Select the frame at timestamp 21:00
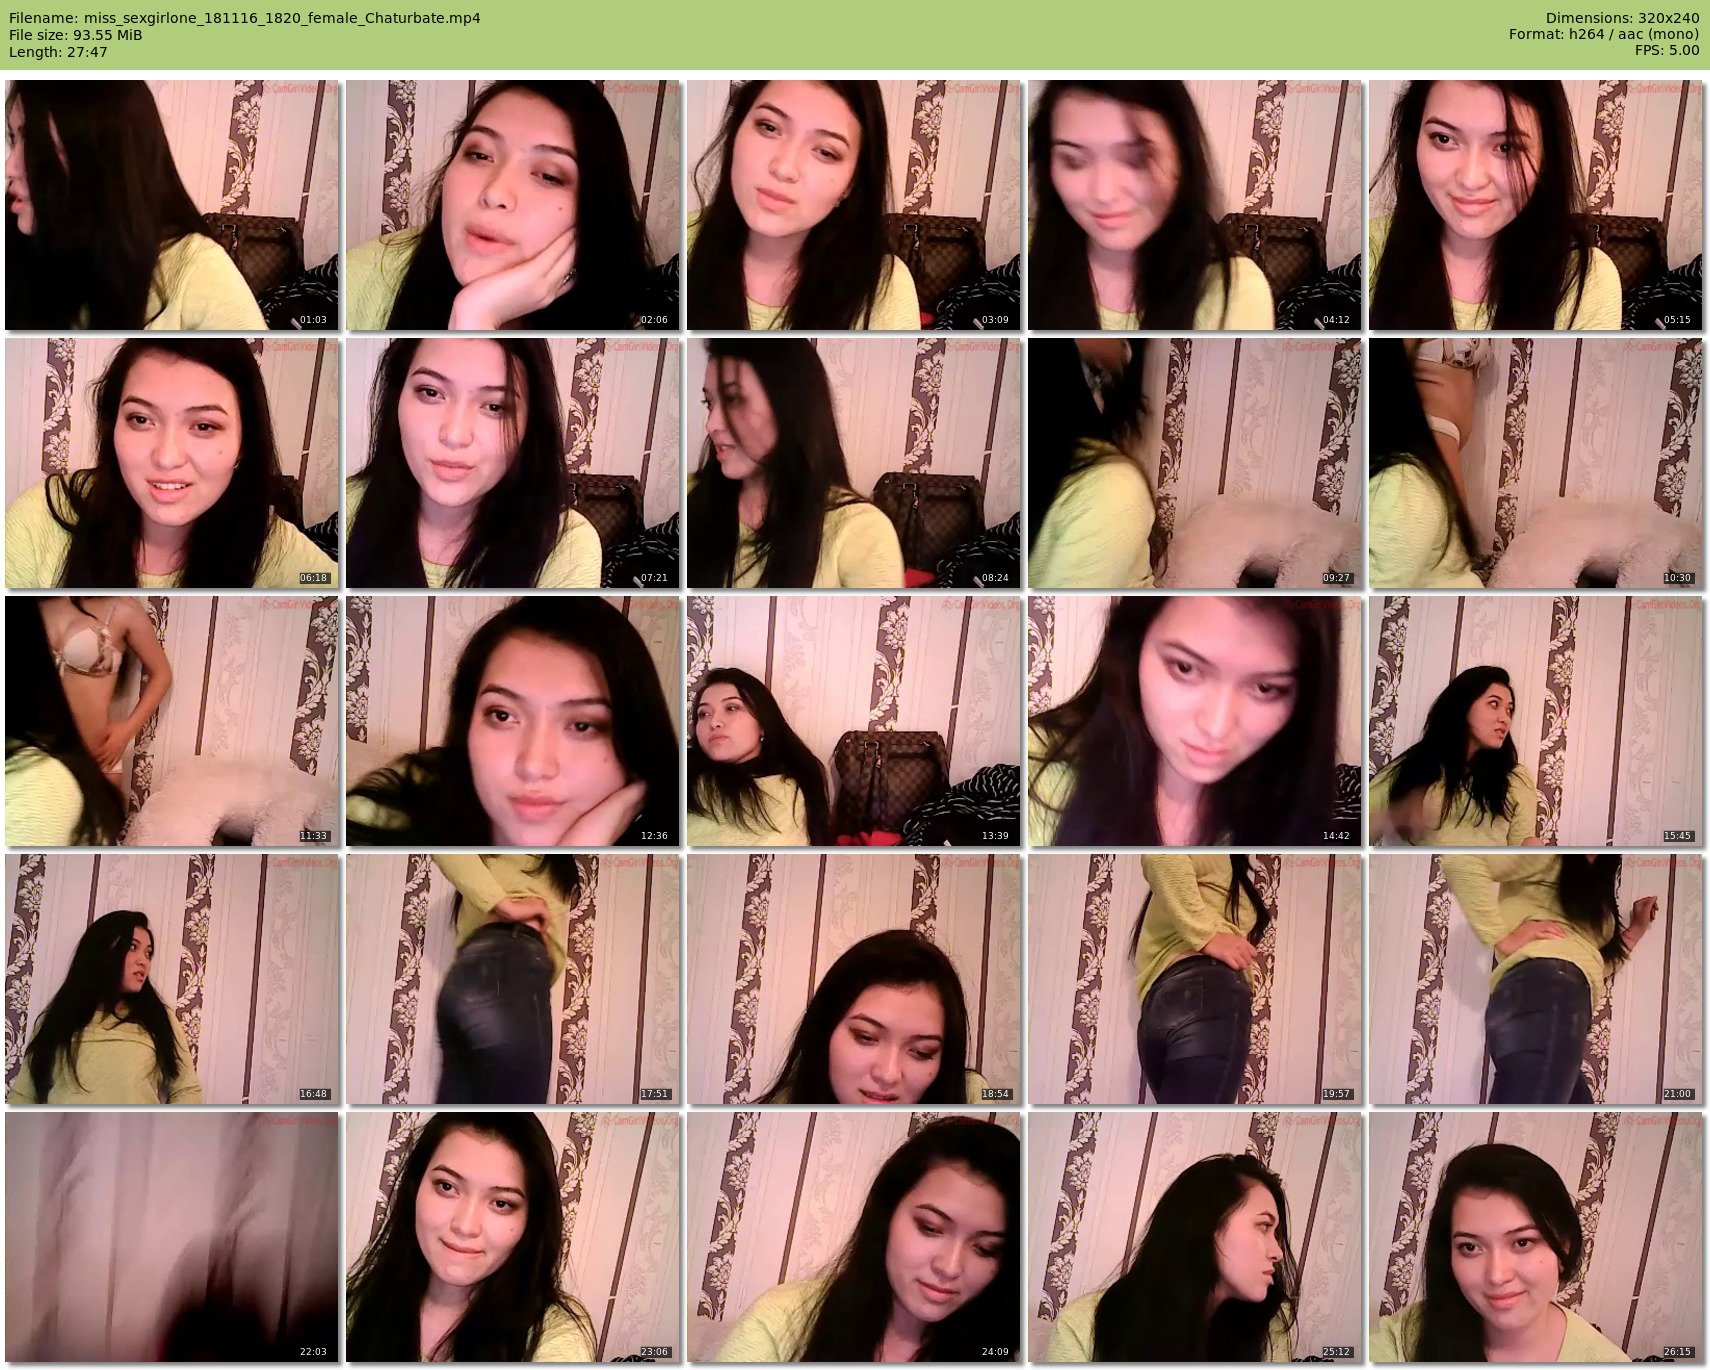This screenshot has width=1710, height=1370. [x=1536, y=979]
